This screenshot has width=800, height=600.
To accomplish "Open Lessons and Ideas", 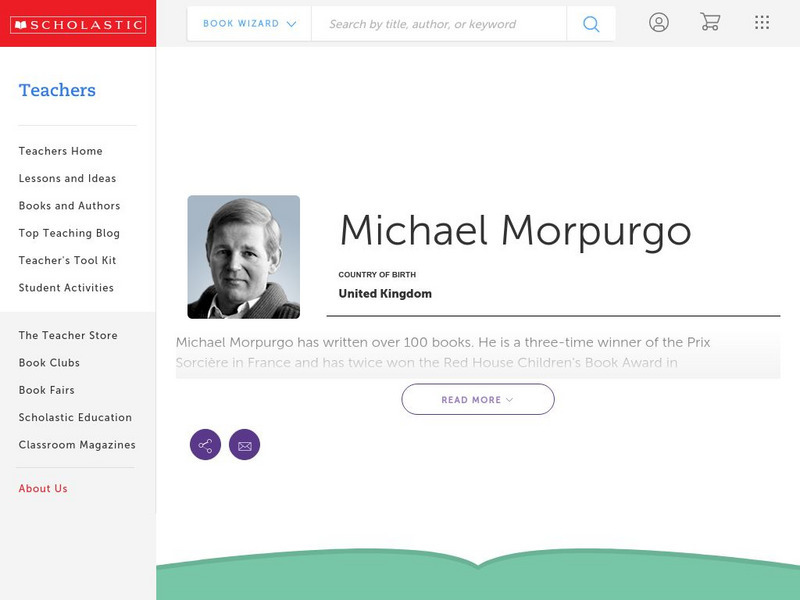I will tap(67, 178).
